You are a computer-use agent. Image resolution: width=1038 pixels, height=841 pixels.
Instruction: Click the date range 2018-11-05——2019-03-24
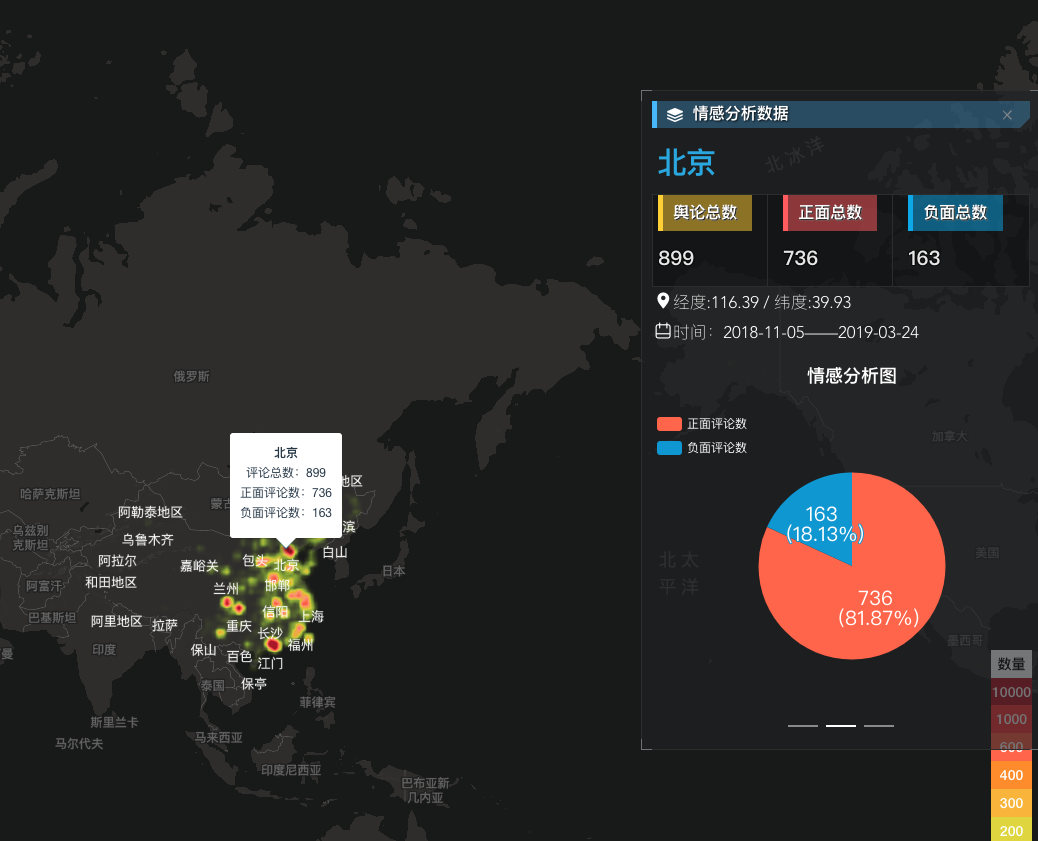pyautogui.click(x=821, y=332)
